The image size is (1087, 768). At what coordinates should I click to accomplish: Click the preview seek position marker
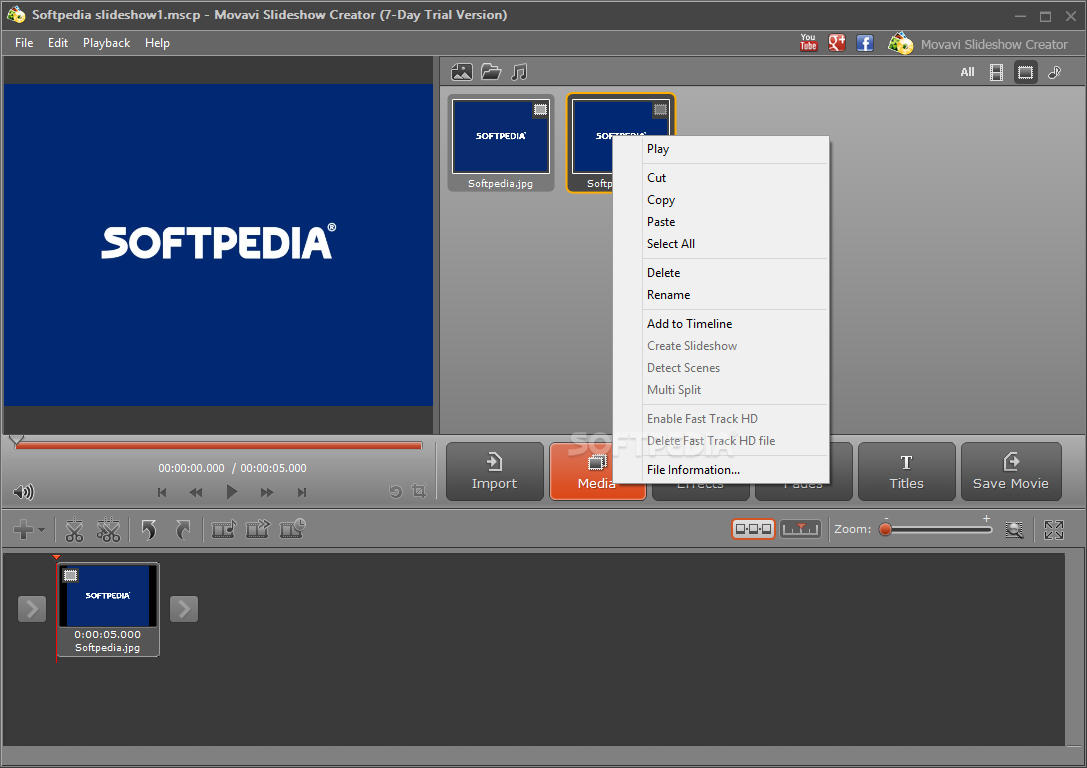coord(16,440)
